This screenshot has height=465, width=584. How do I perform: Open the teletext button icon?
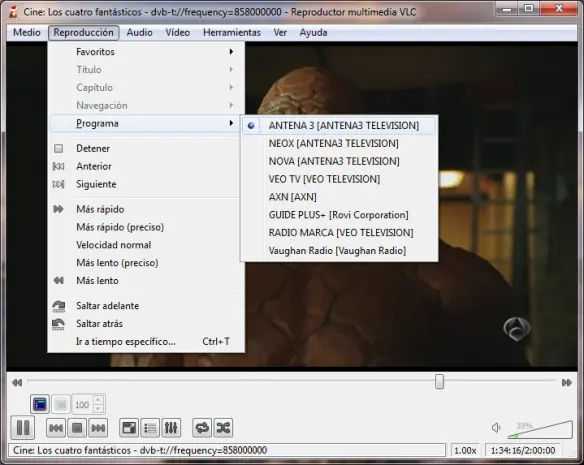[40, 404]
